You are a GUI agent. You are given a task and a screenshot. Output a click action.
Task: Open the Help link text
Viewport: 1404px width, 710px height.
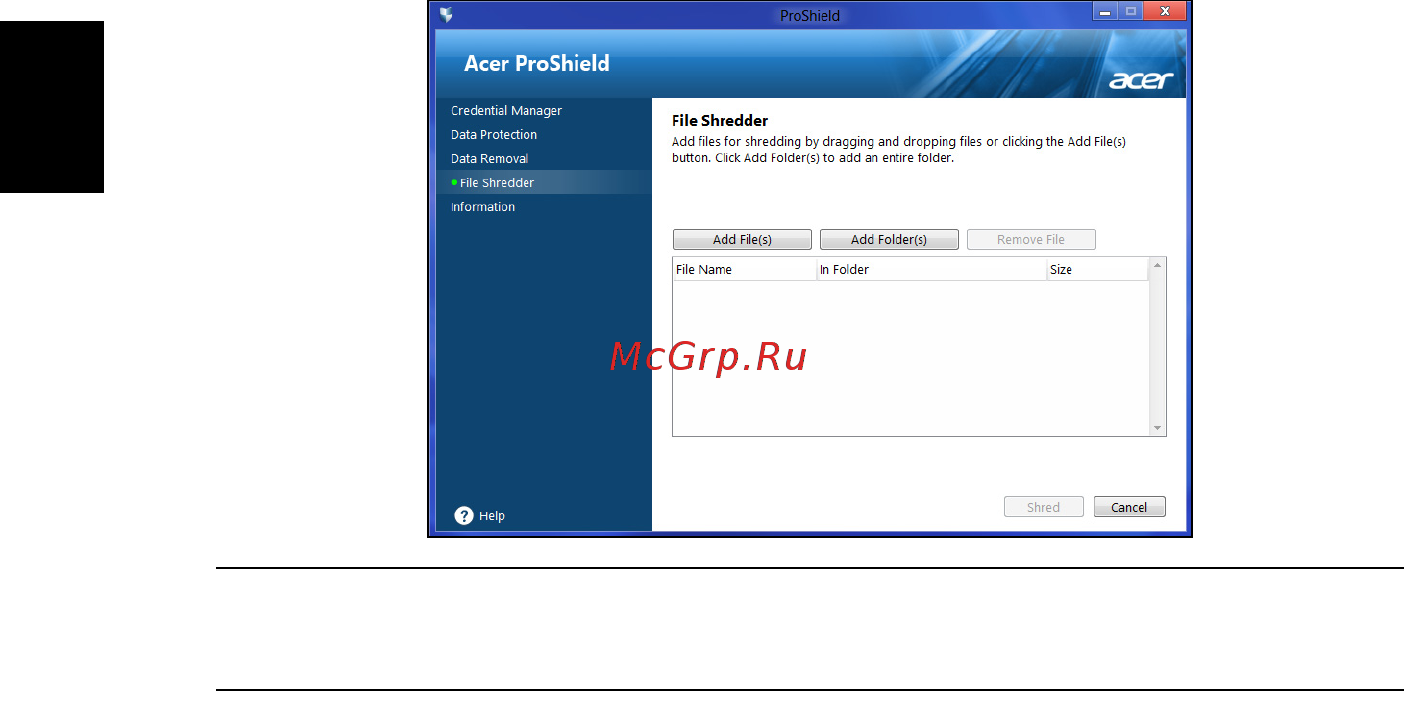[492, 516]
